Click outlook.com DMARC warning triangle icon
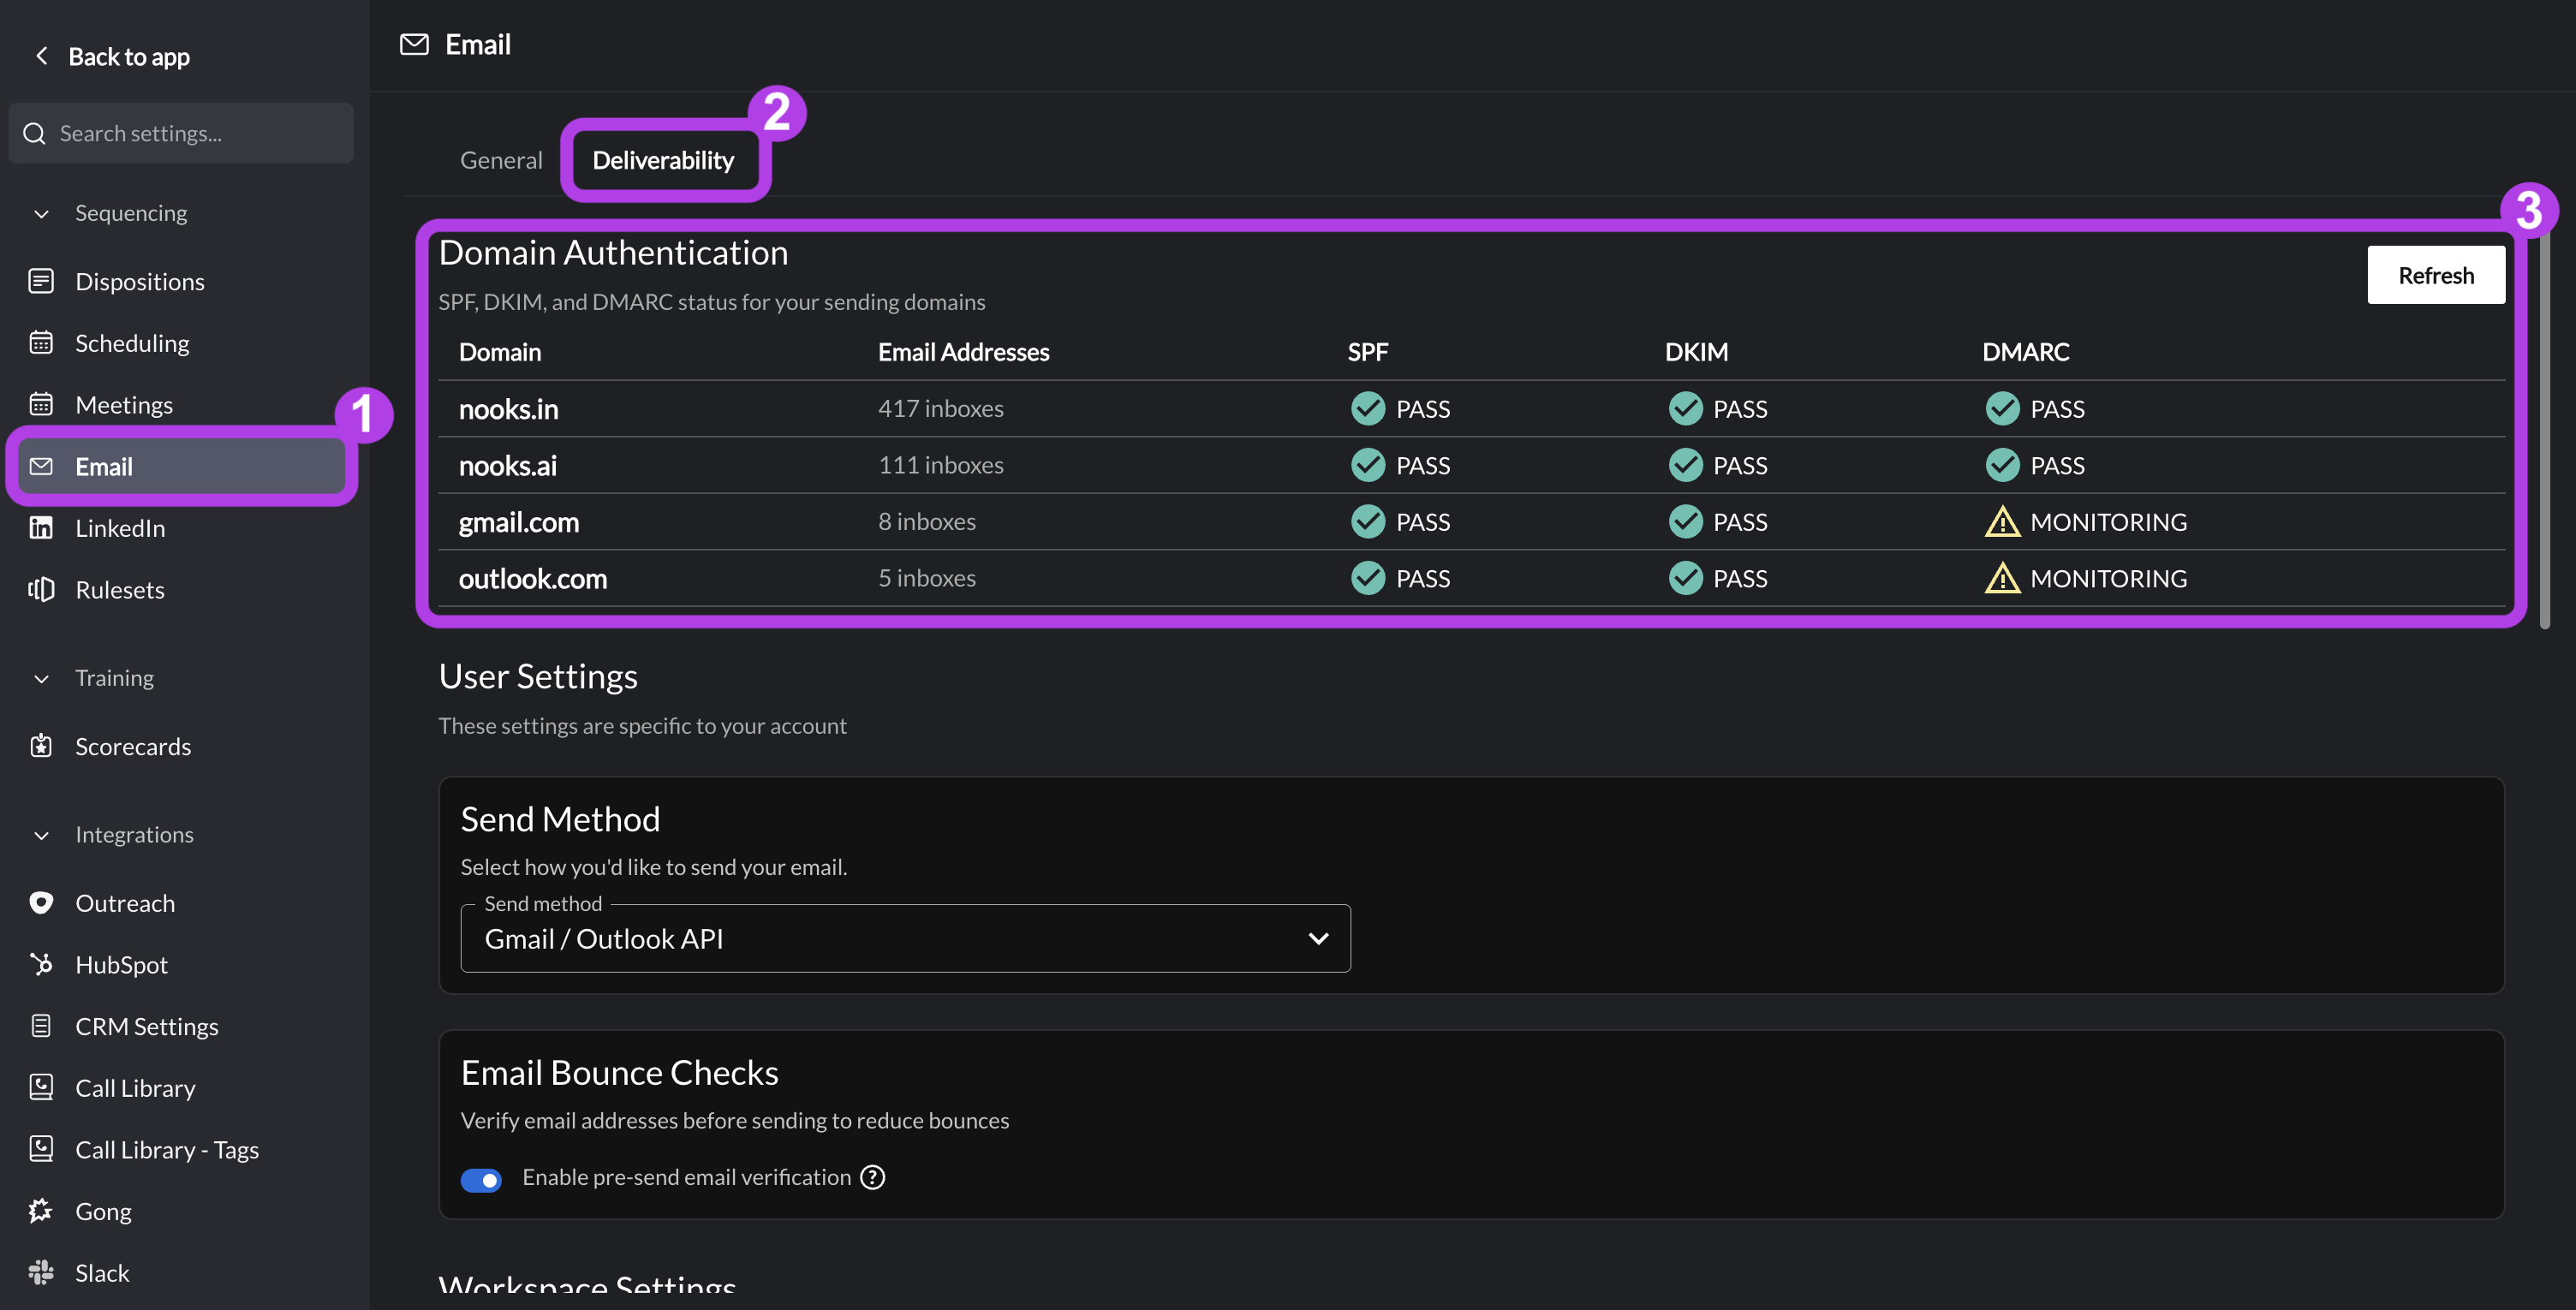Image resolution: width=2576 pixels, height=1310 pixels. tap(2002, 578)
